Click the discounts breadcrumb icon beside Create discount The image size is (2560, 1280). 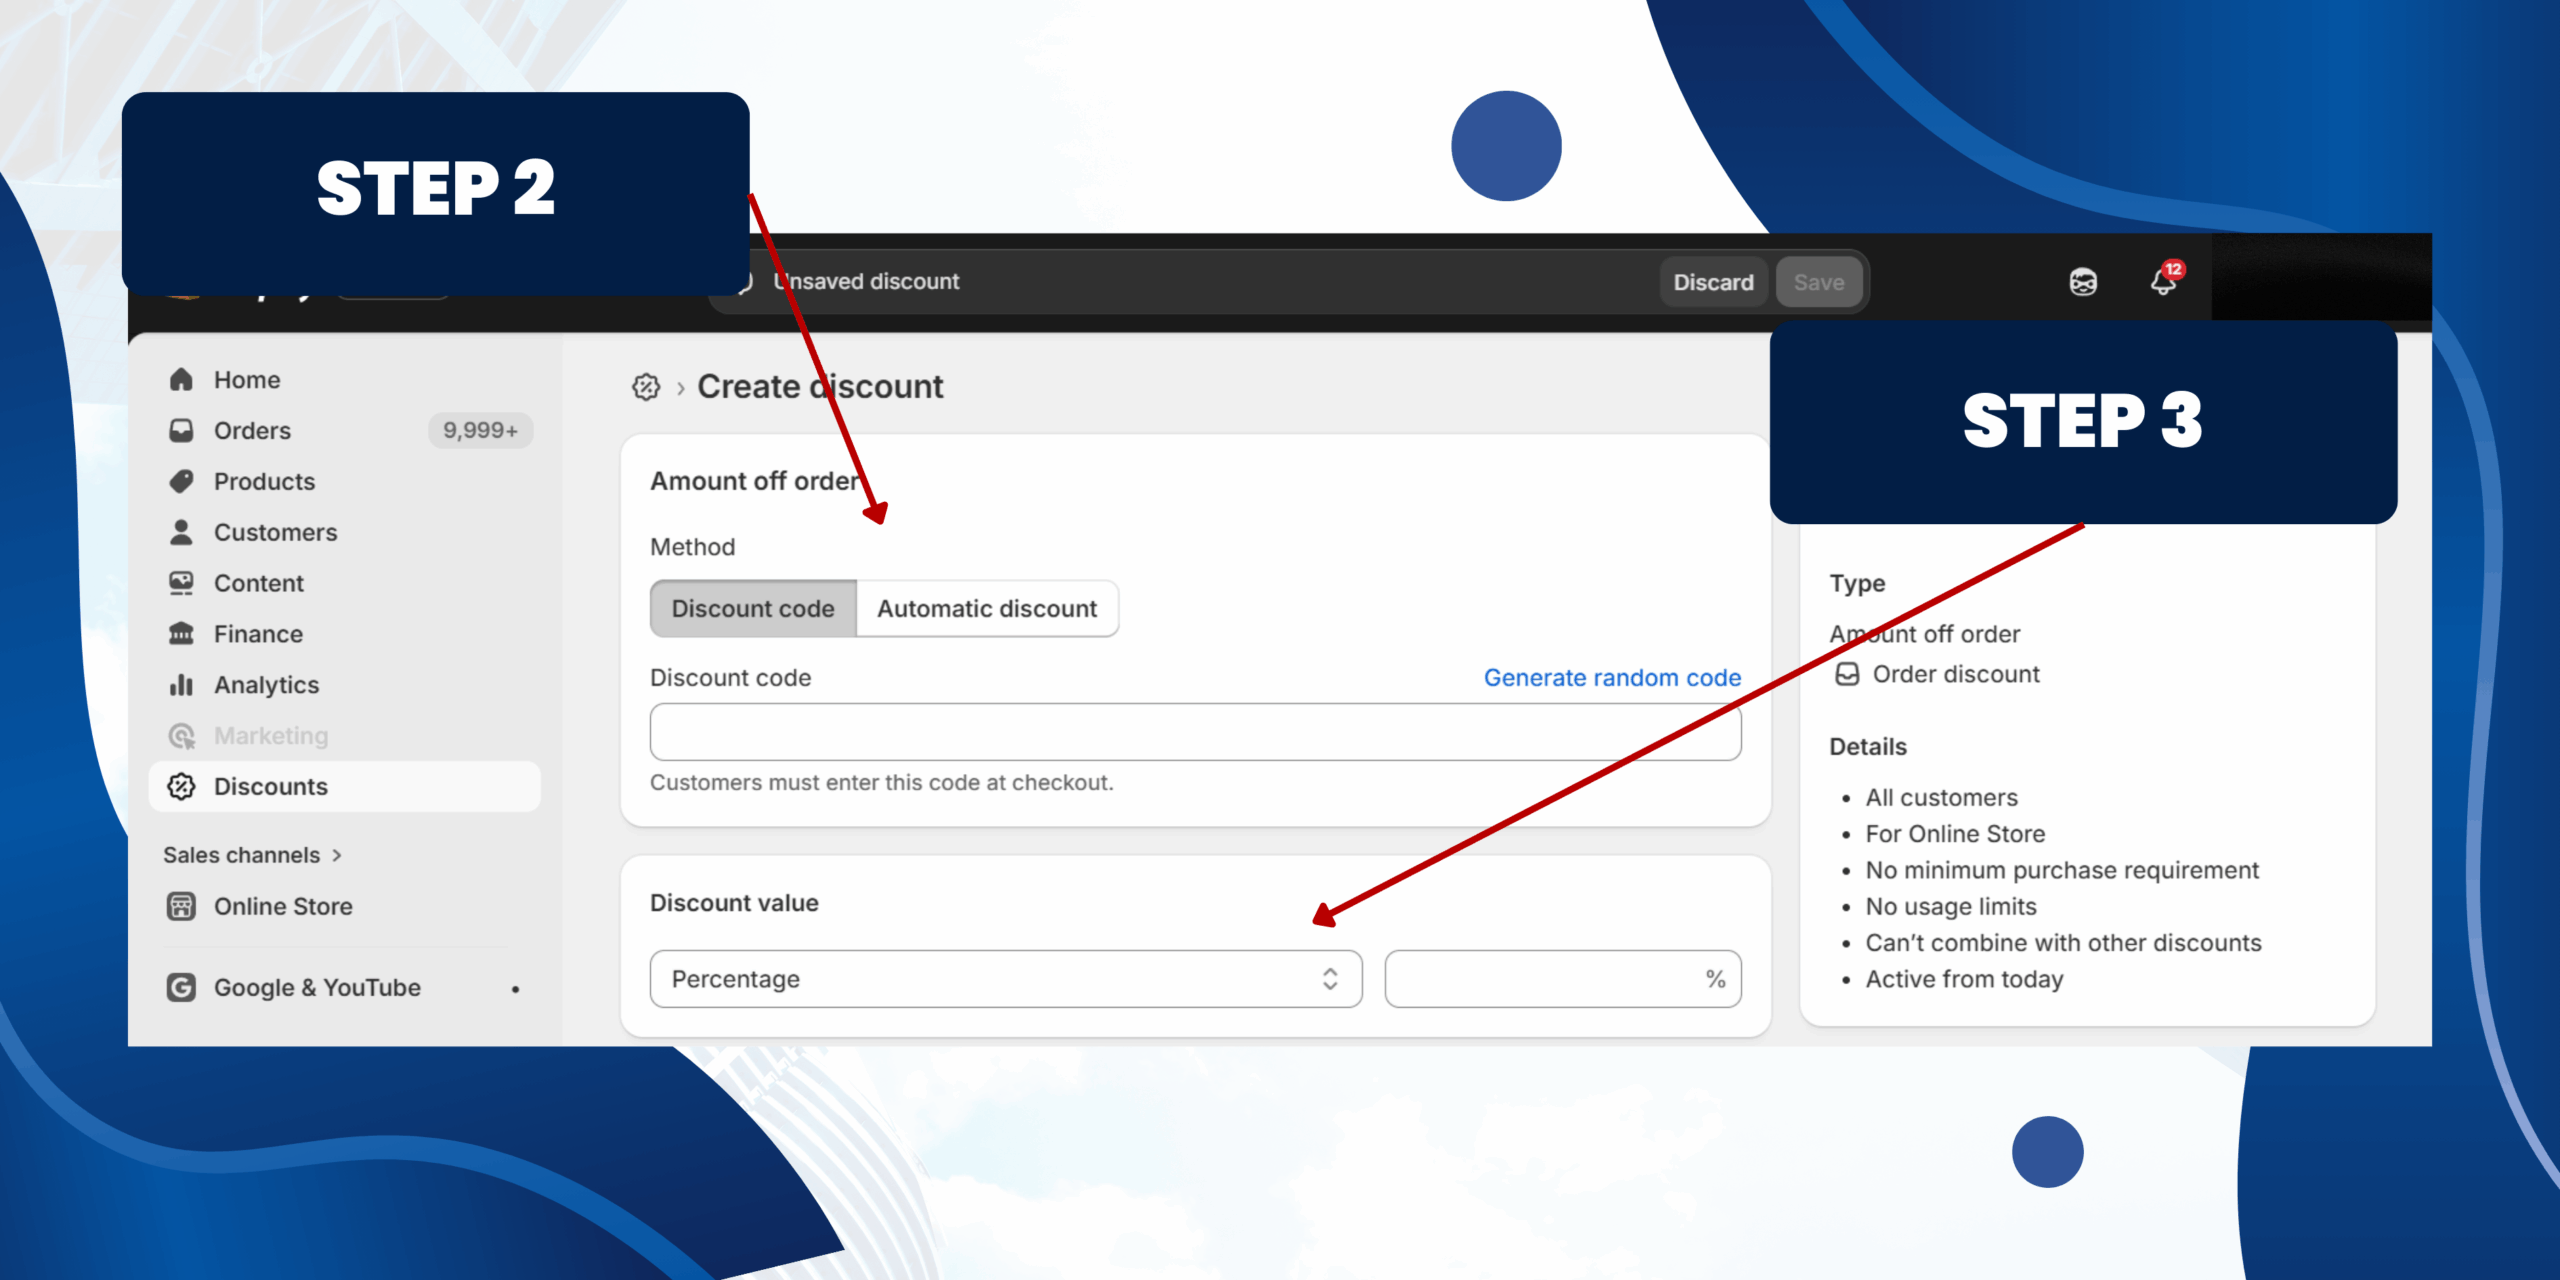(x=646, y=387)
